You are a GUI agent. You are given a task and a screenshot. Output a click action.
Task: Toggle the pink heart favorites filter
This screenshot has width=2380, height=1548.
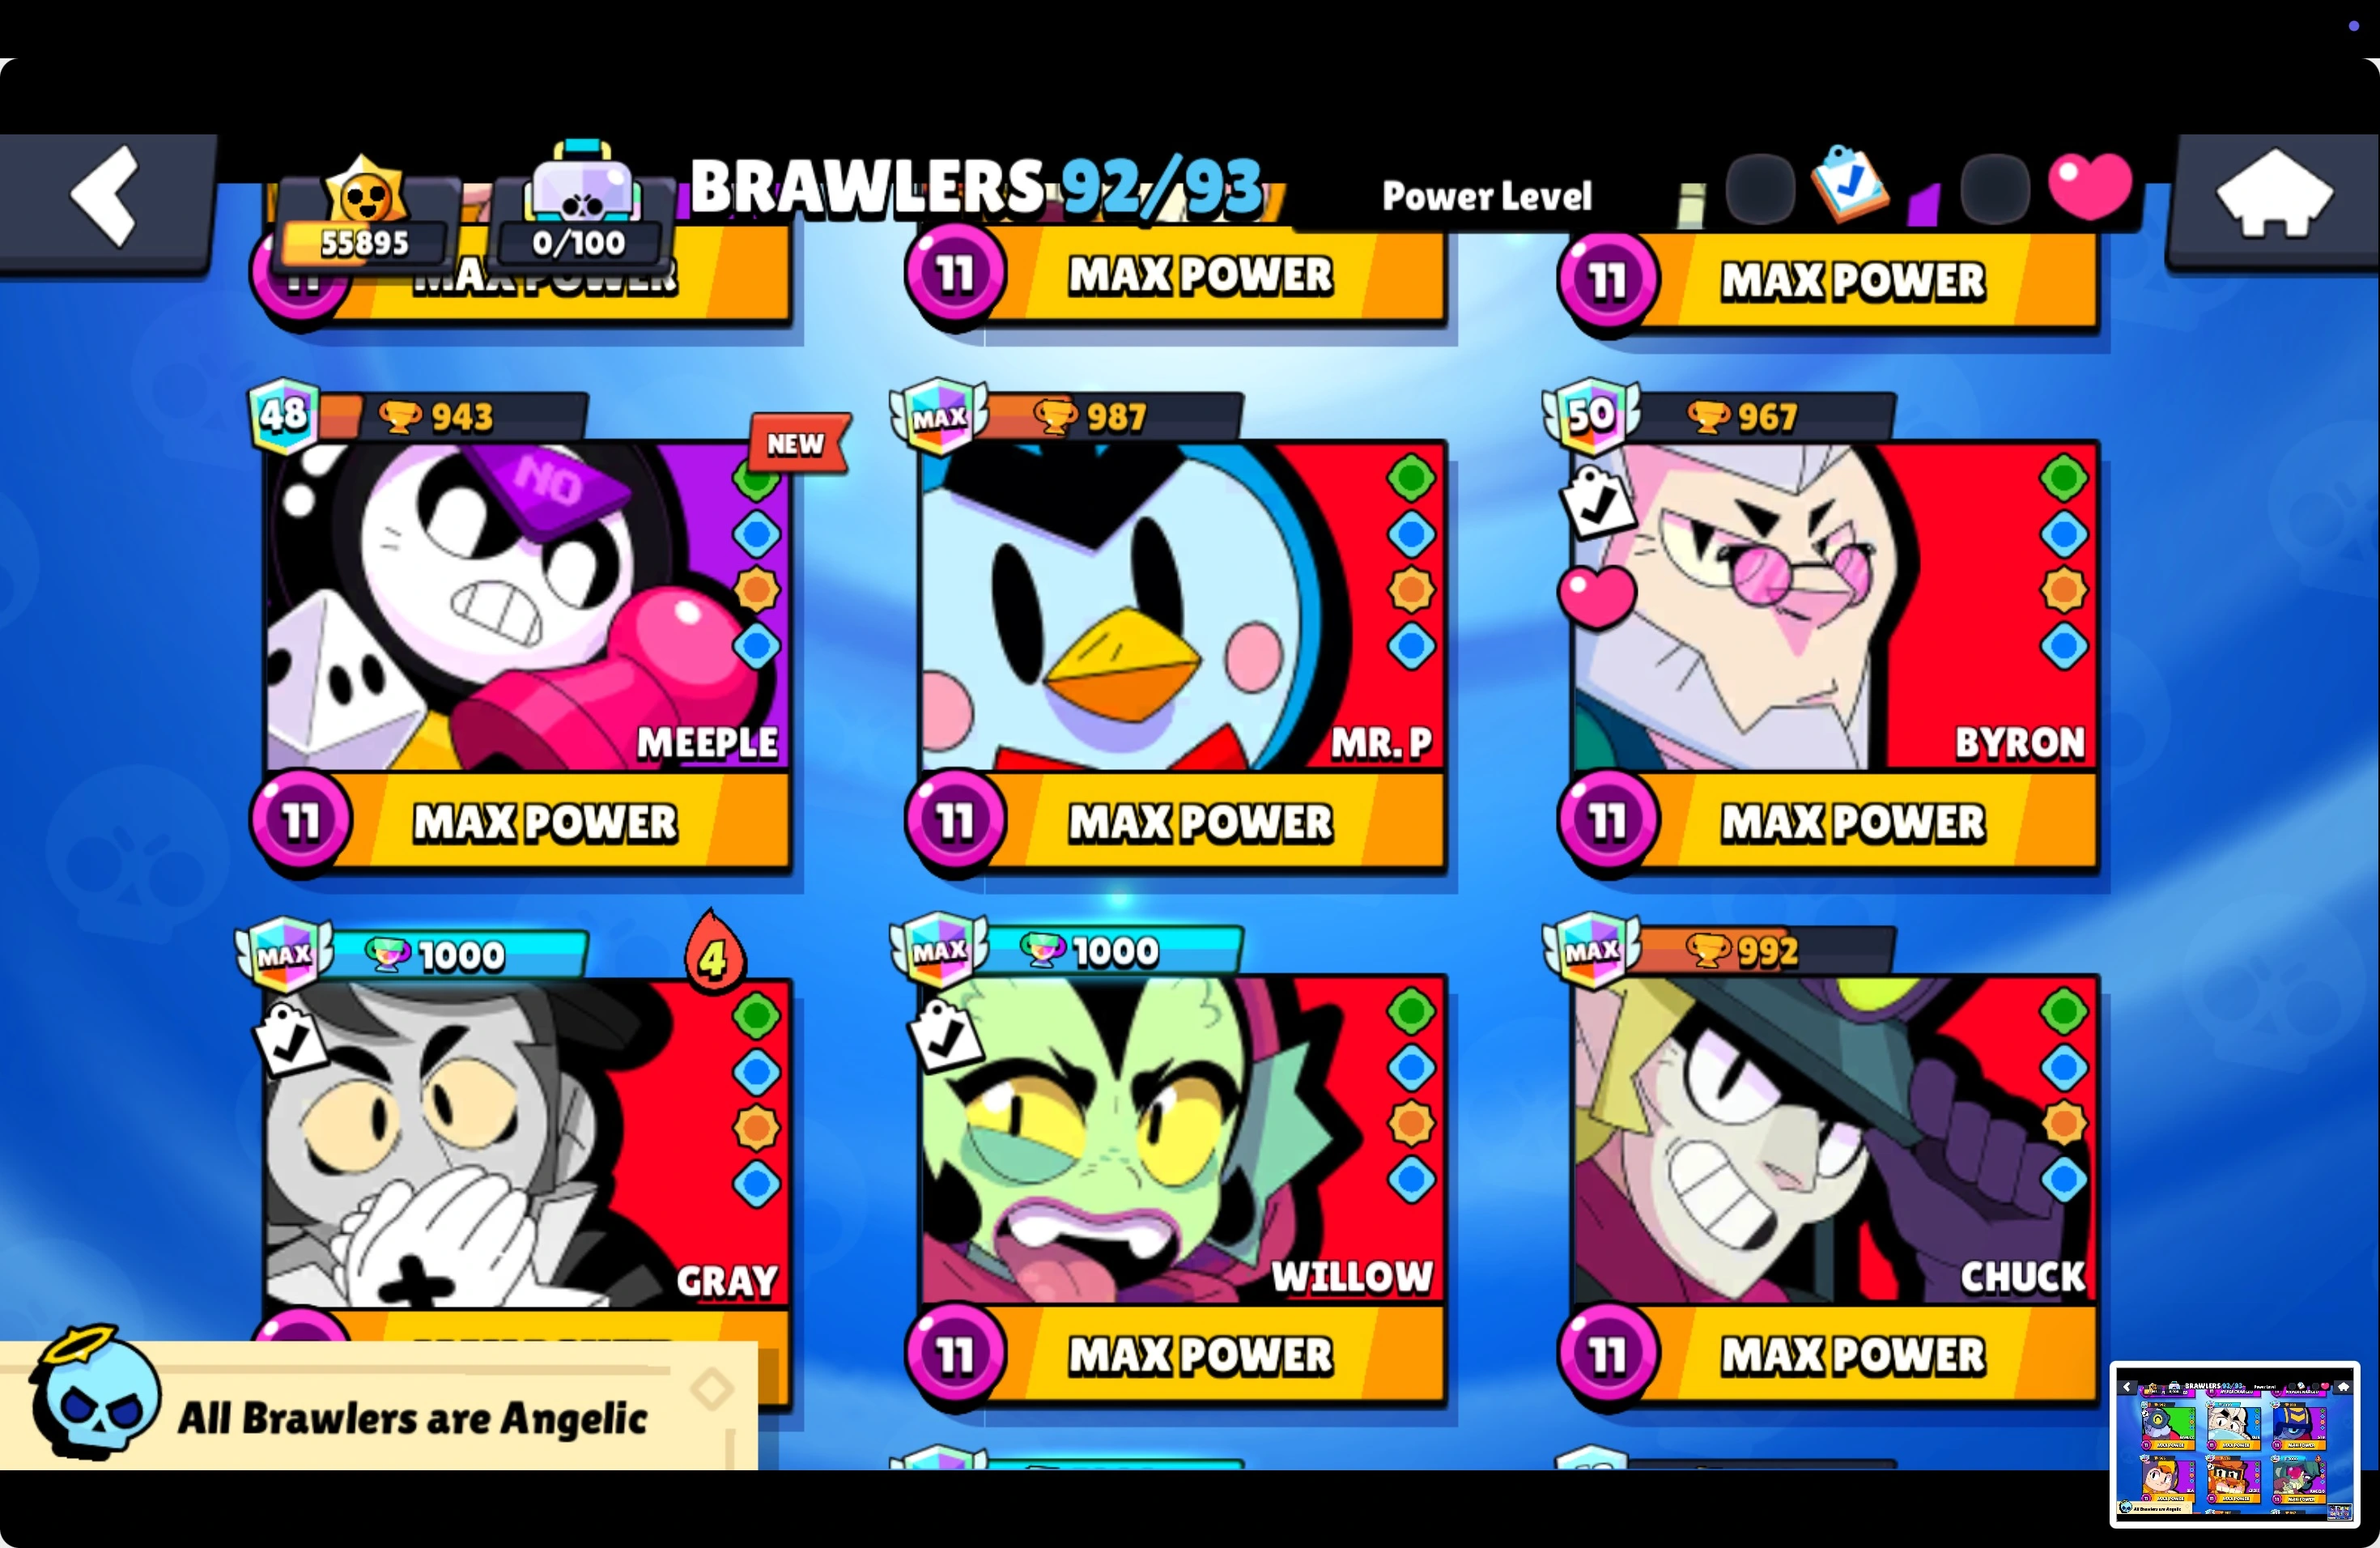pyautogui.click(x=2090, y=186)
